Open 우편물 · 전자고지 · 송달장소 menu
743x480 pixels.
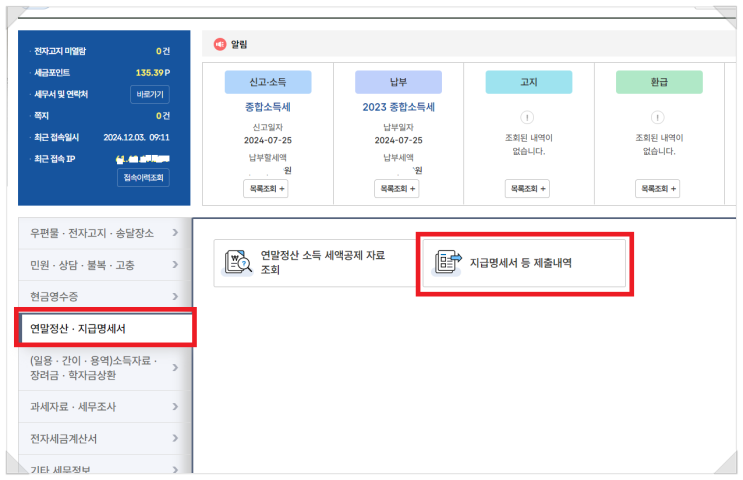point(105,233)
